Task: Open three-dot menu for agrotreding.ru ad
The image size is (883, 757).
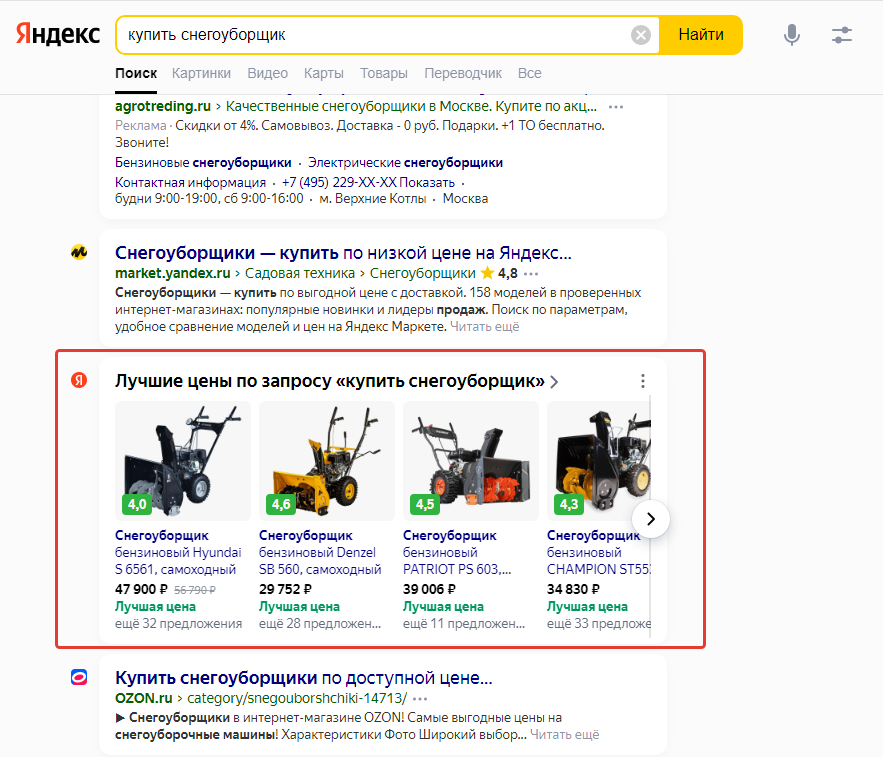Action: (x=616, y=106)
